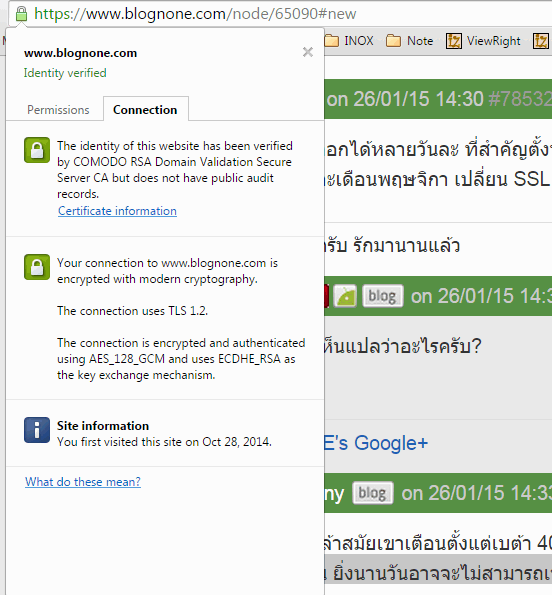Viewport: 552px width, 595px height.
Task: Open the INOX bookmark folder
Action: (x=349, y=41)
